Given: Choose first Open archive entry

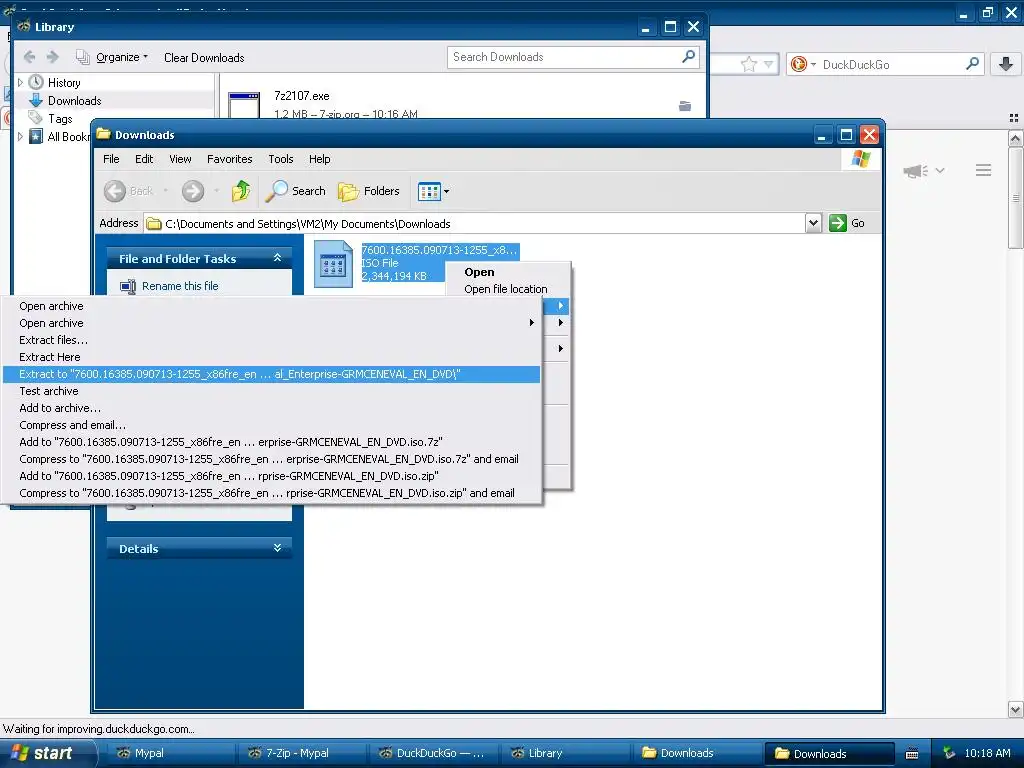Looking at the screenshot, I should point(272,306).
